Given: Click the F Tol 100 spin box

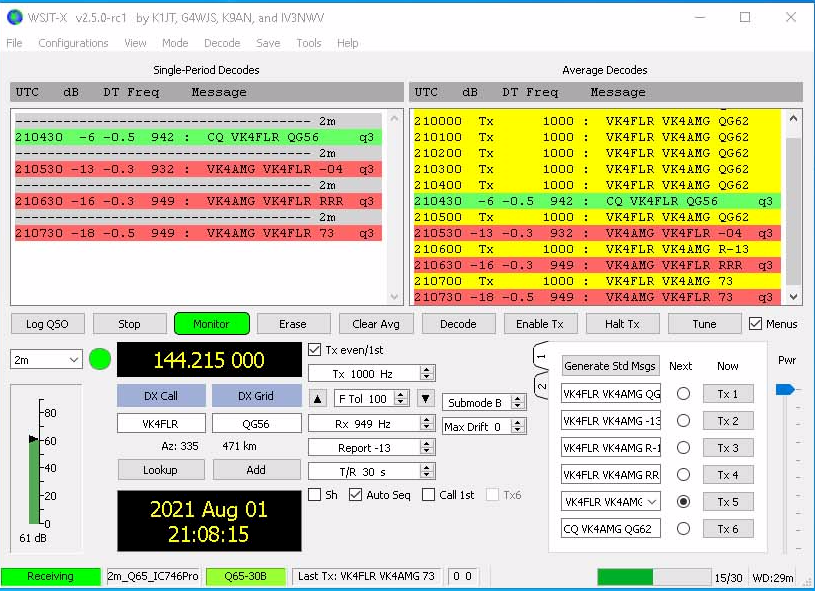Looking at the screenshot, I should pos(371,399).
